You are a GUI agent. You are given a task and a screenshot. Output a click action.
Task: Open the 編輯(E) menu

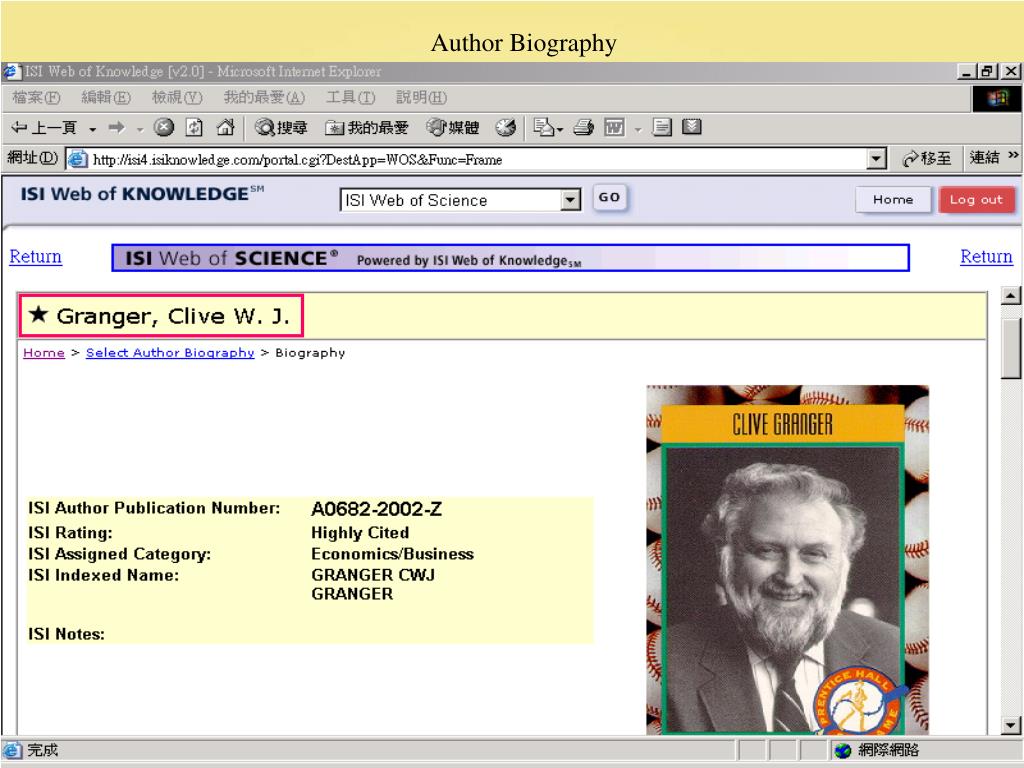106,97
